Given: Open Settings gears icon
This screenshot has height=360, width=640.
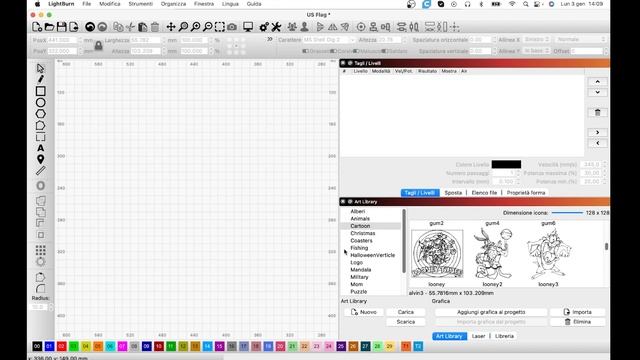Looking at the screenshot, I should 264,27.
